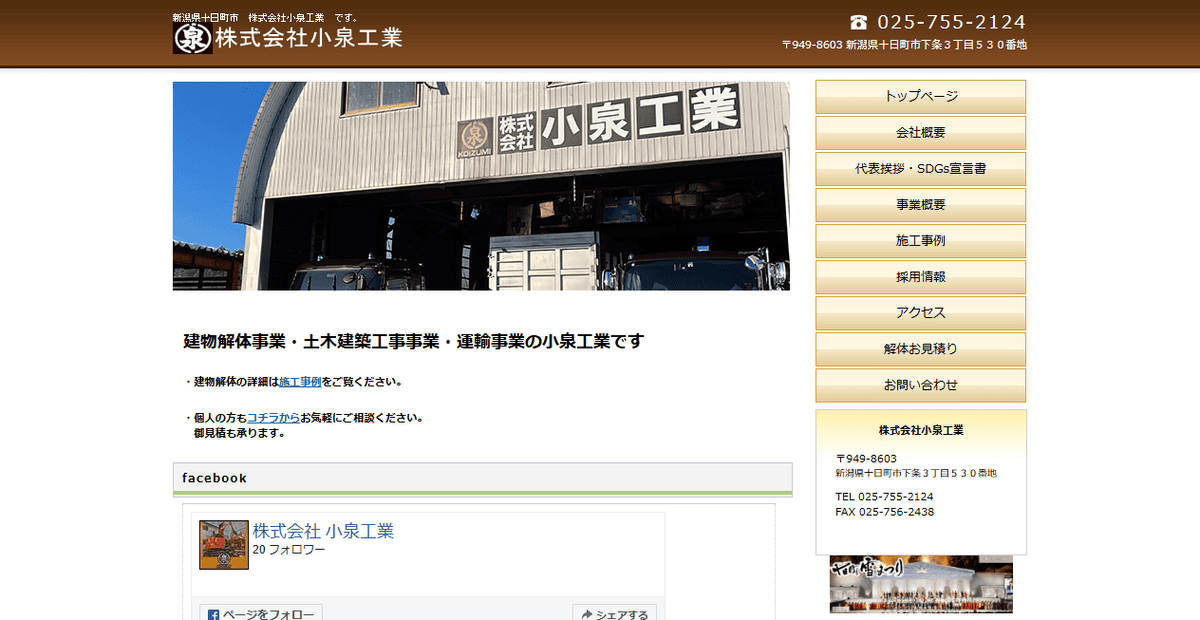The image size is (1200, 620).
Task: Open the 株式会社 小泉工業 Facebook page link
Action: pyautogui.click(x=325, y=532)
